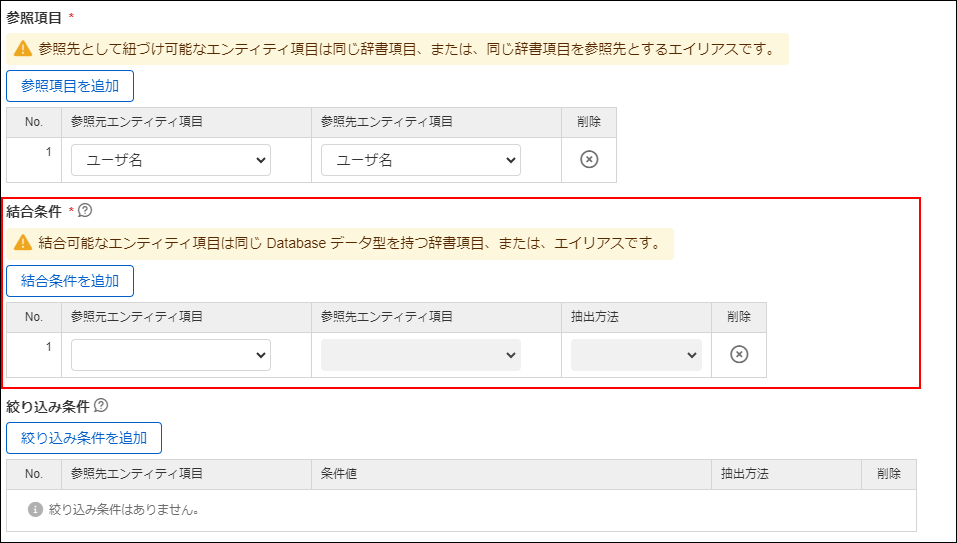Click the 抽出方法 header in 絞り込み条件 table
Screen dimensions: 957x543
(745, 473)
